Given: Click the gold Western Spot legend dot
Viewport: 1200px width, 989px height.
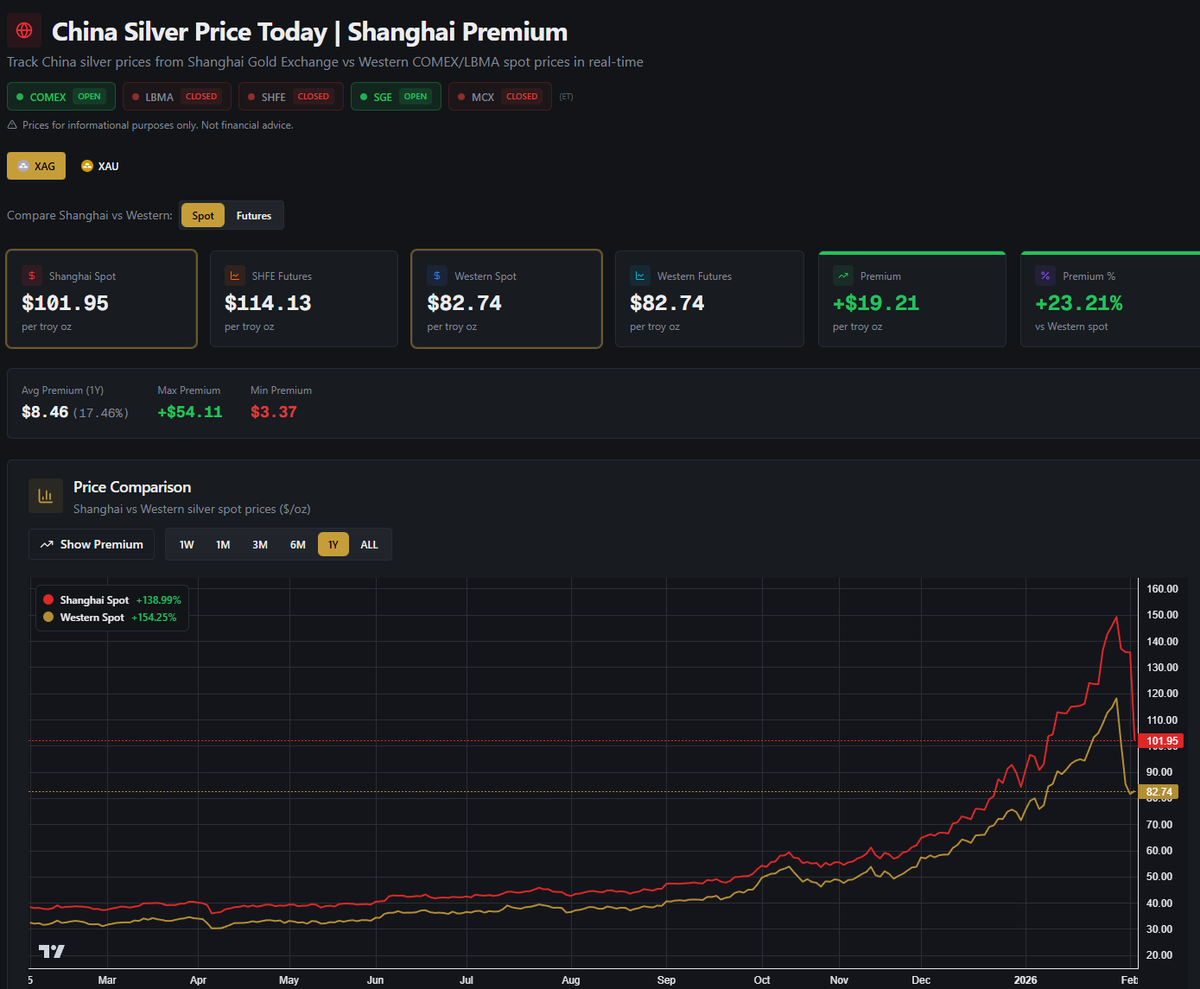Looking at the screenshot, I should [x=48, y=618].
